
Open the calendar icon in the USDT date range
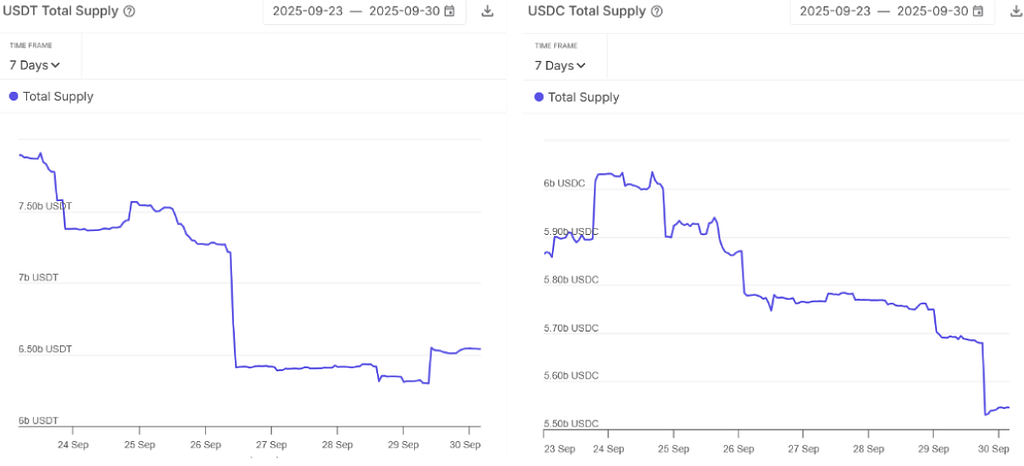(x=449, y=11)
